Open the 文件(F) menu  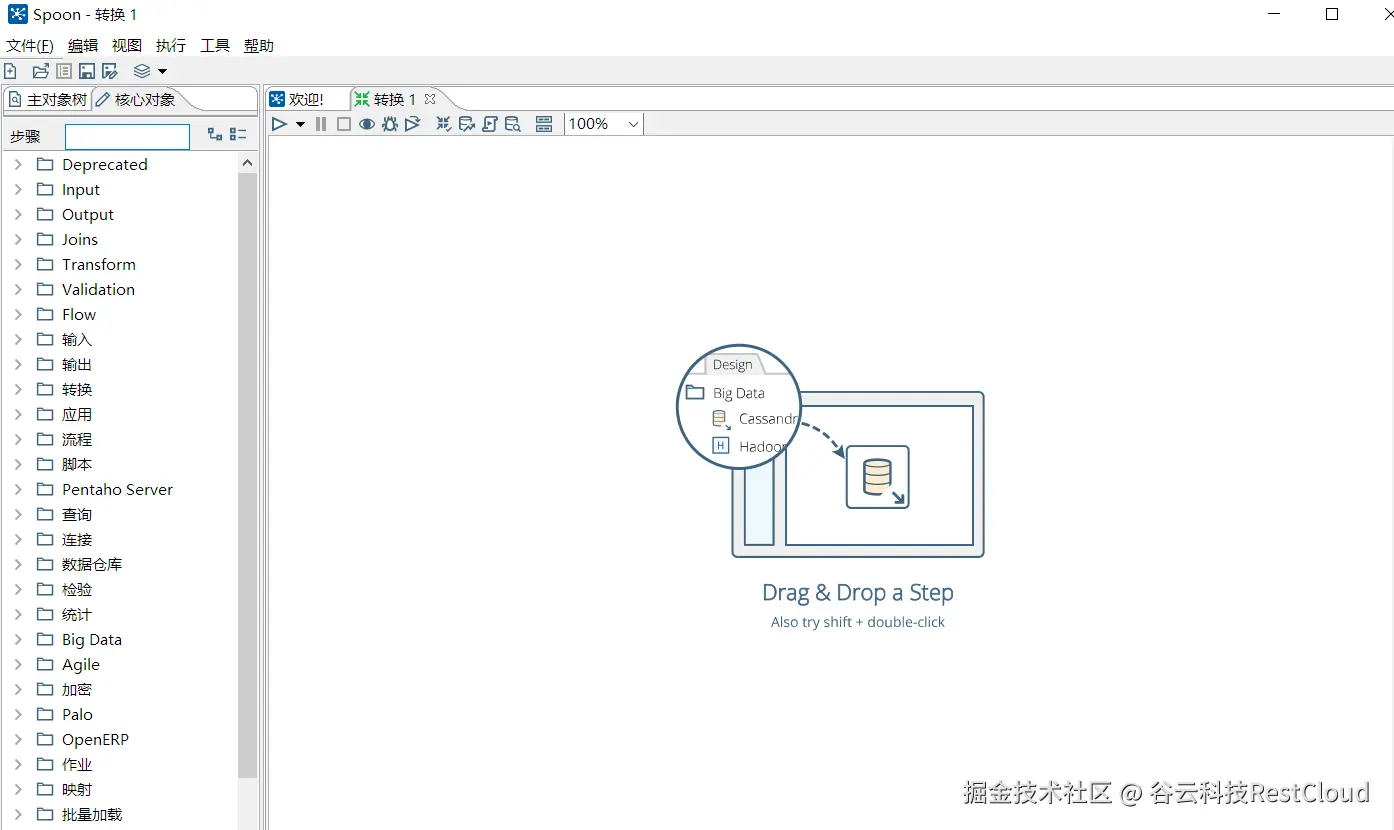pyautogui.click(x=30, y=45)
